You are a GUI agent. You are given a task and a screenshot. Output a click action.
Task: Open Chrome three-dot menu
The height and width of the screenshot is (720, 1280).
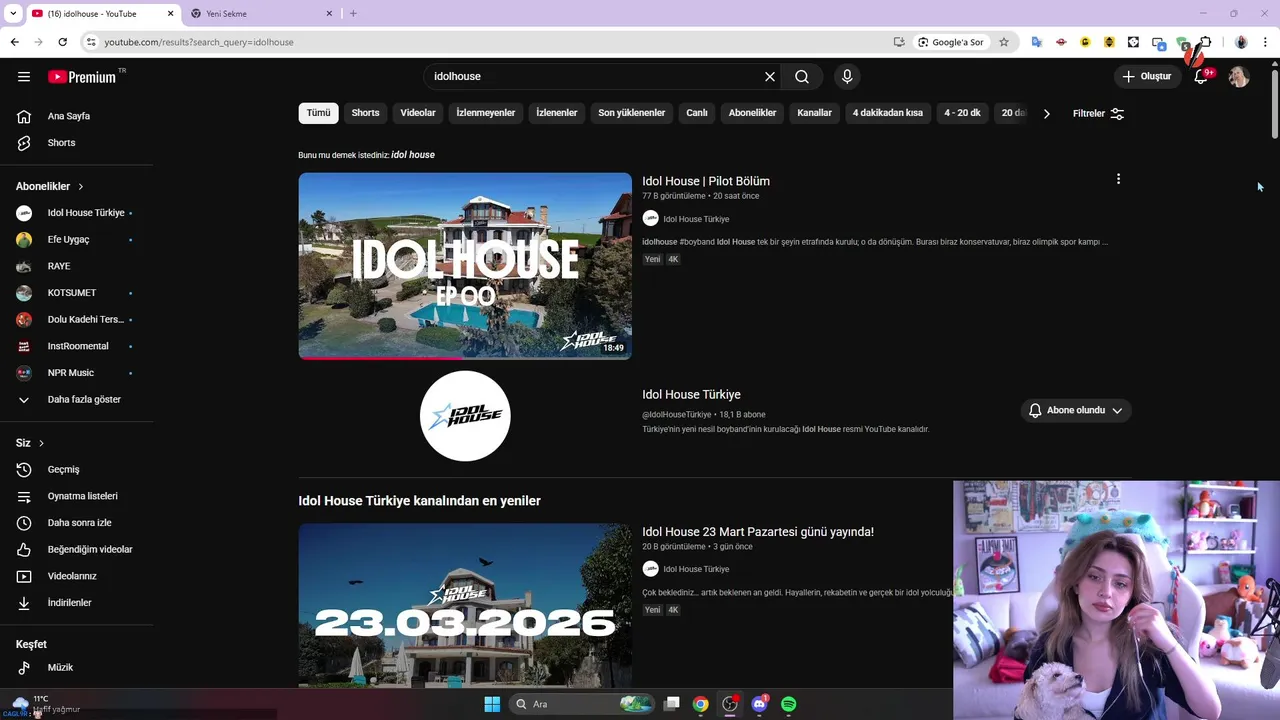pos(1266,42)
